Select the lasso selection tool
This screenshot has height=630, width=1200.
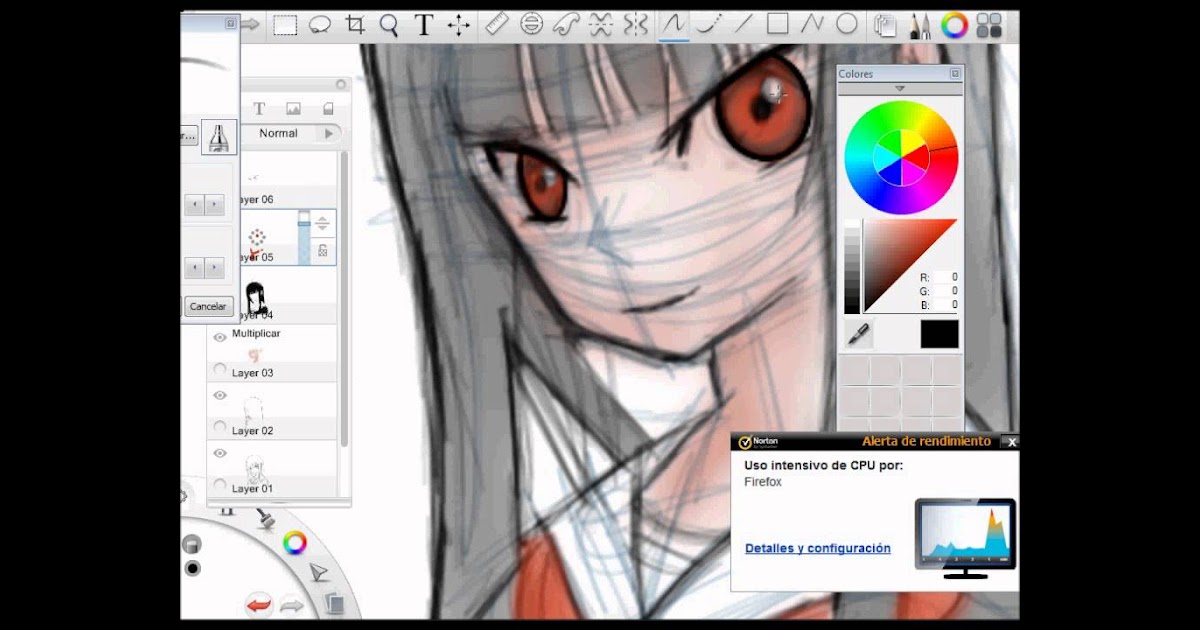(320, 25)
